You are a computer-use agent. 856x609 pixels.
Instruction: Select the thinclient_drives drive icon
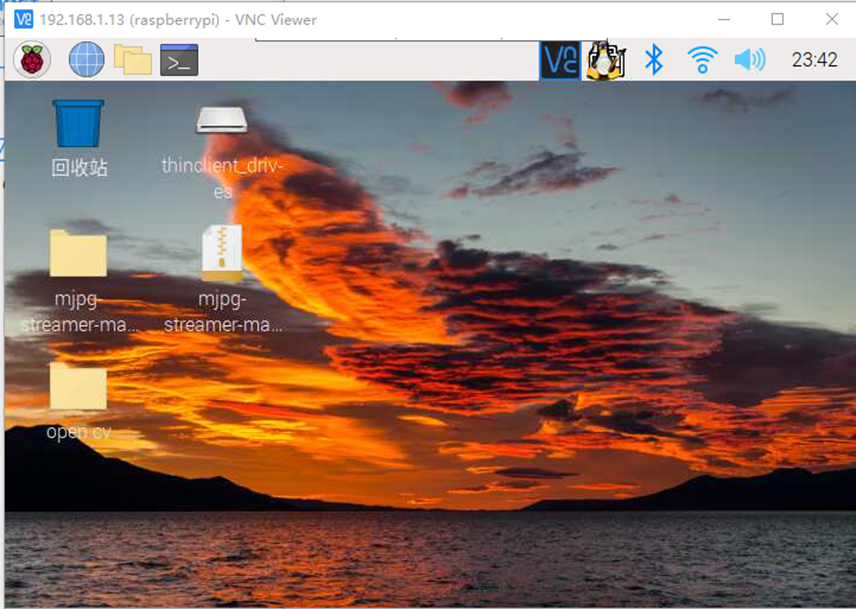(222, 120)
